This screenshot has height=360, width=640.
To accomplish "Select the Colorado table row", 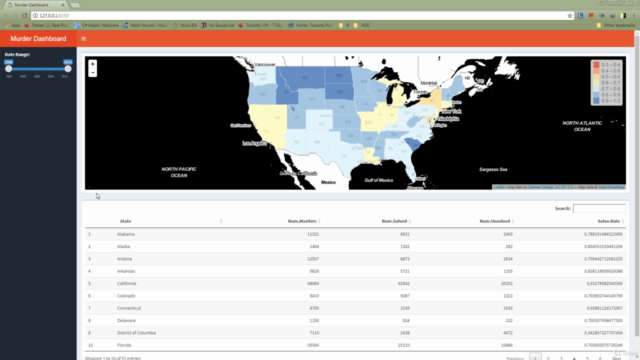I will (x=355, y=296).
